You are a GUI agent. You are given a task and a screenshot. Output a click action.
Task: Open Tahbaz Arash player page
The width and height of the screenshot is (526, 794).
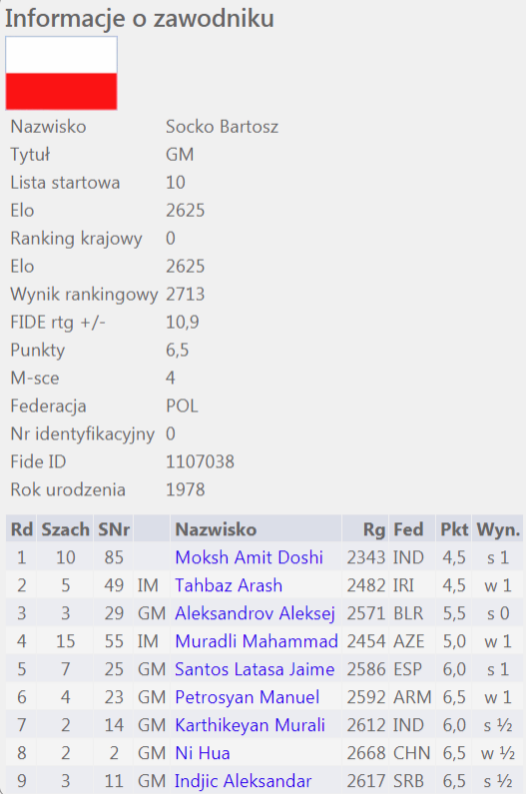[229, 585]
